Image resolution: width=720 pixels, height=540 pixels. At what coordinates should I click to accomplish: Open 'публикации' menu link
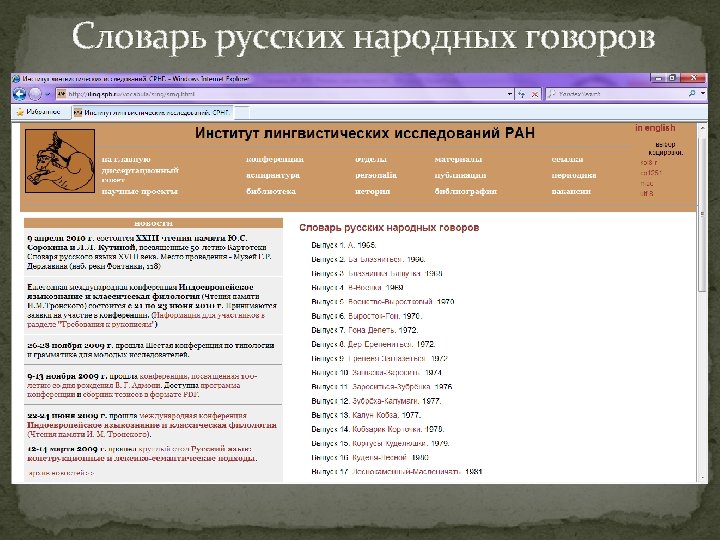pyautogui.click(x=460, y=175)
